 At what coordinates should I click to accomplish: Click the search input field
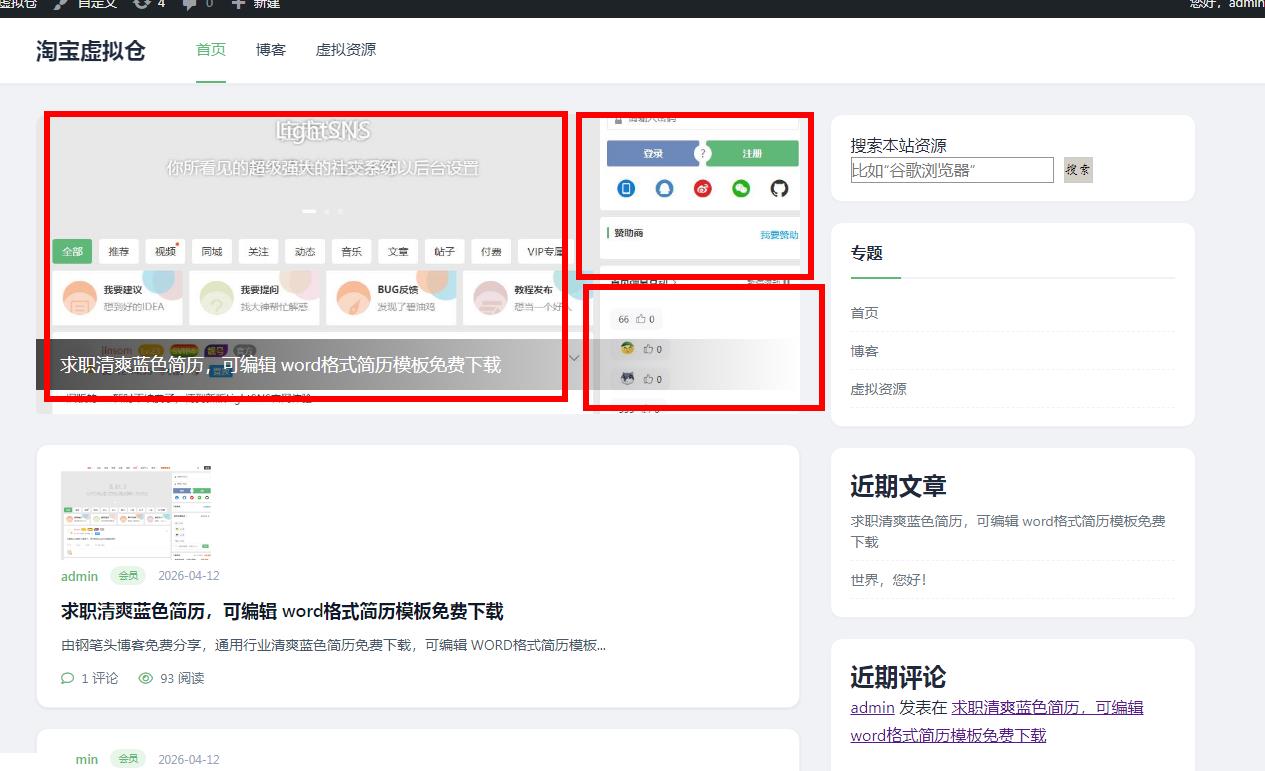951,170
